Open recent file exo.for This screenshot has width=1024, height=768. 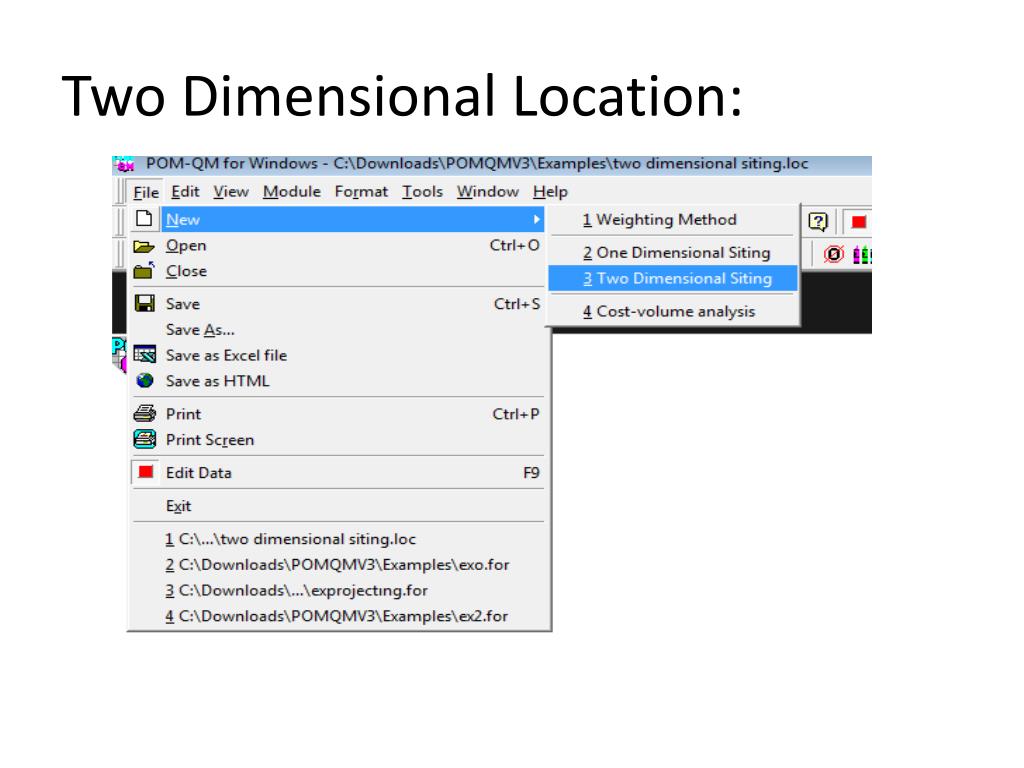coord(338,564)
